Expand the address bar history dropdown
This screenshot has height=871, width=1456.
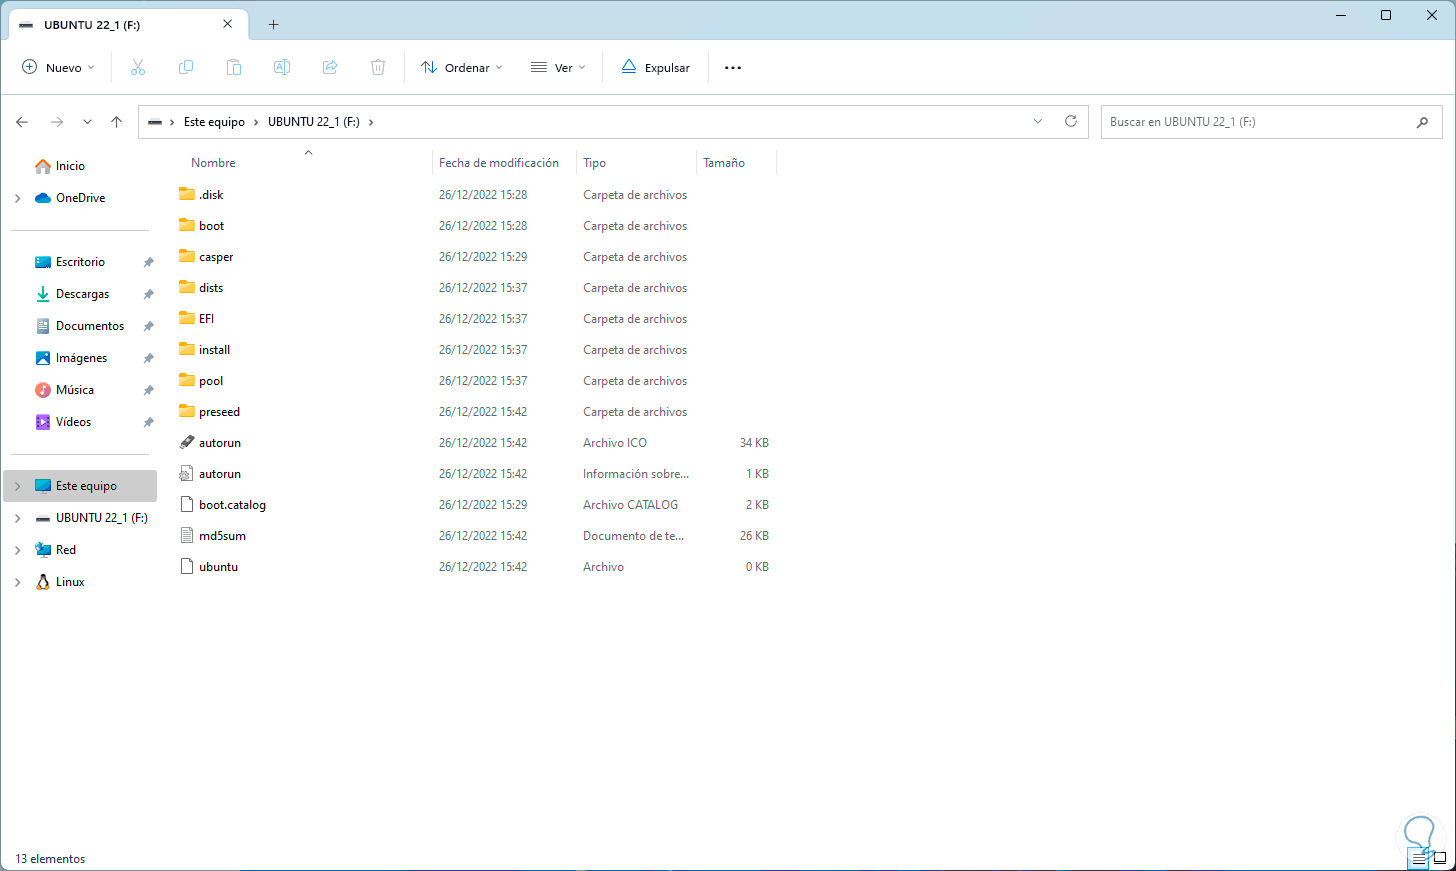tap(1038, 121)
